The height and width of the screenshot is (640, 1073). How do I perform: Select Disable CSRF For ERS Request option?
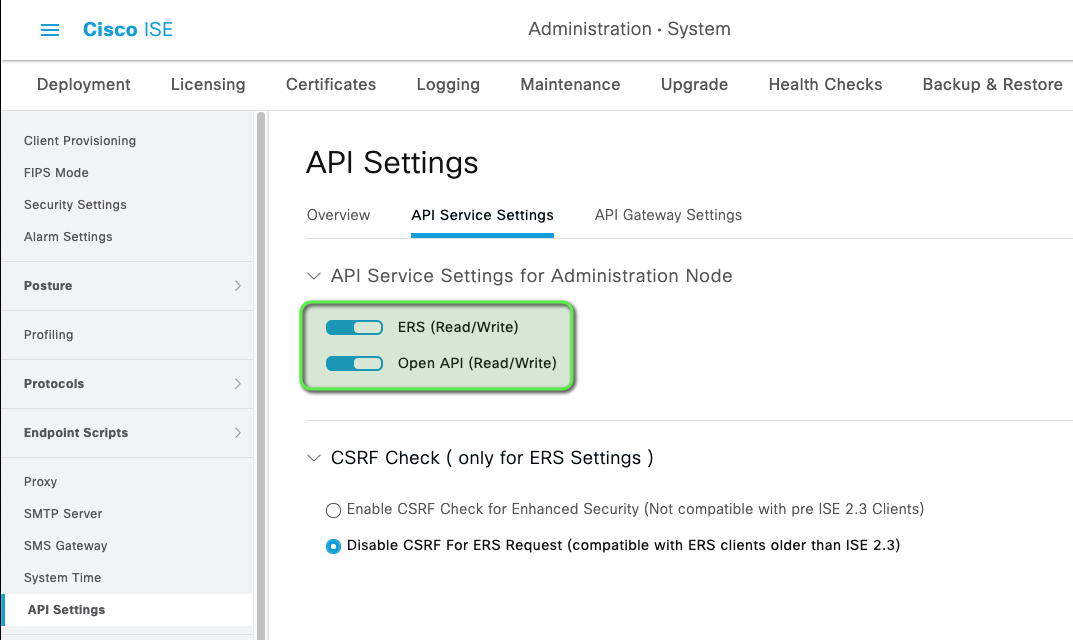[x=333, y=546]
